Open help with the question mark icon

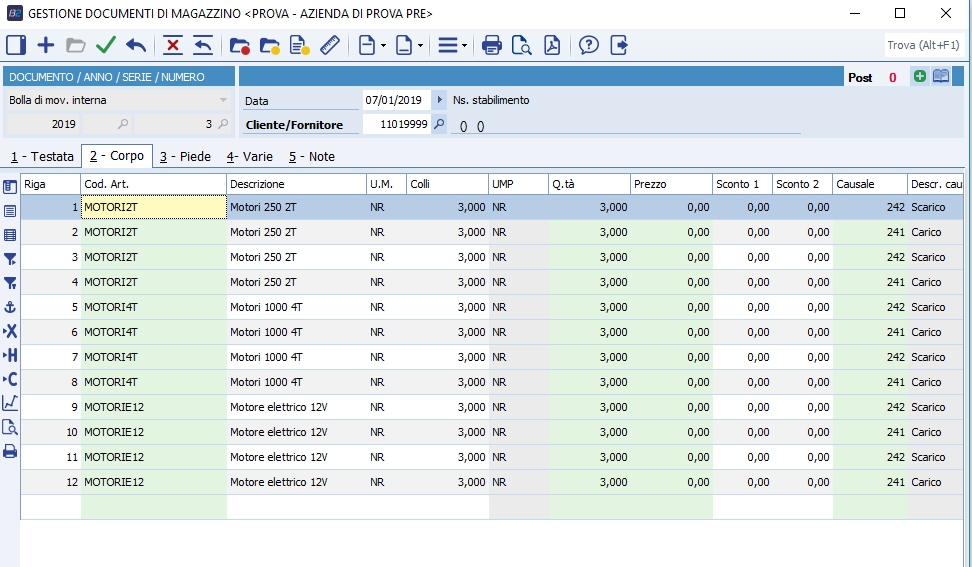coord(589,45)
